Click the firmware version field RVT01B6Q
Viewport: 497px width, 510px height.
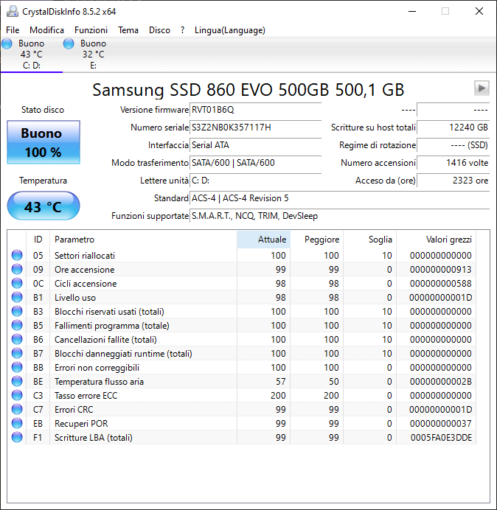click(255, 110)
